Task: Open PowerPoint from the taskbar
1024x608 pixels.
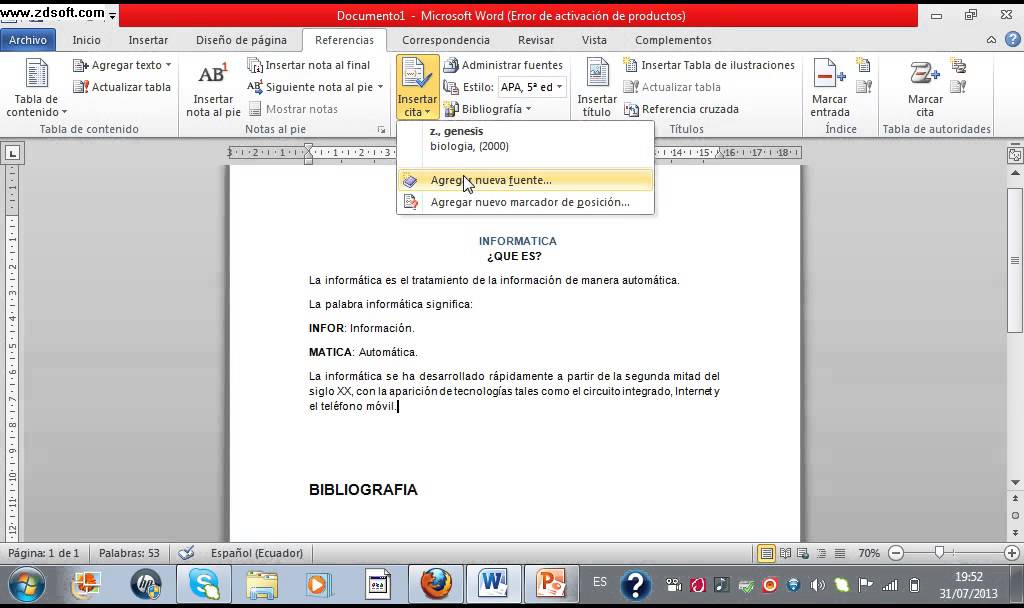Action: pyautogui.click(x=551, y=584)
